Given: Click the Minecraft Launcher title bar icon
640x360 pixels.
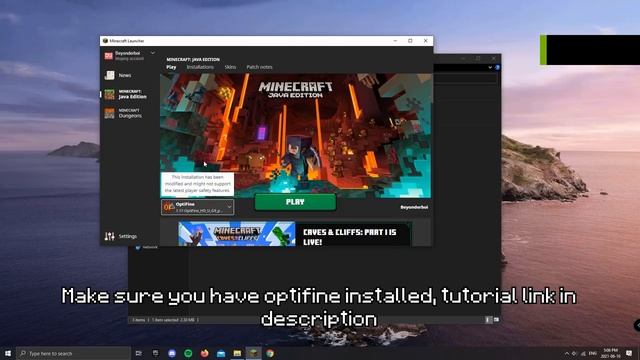Looking at the screenshot, I should pos(105,41).
